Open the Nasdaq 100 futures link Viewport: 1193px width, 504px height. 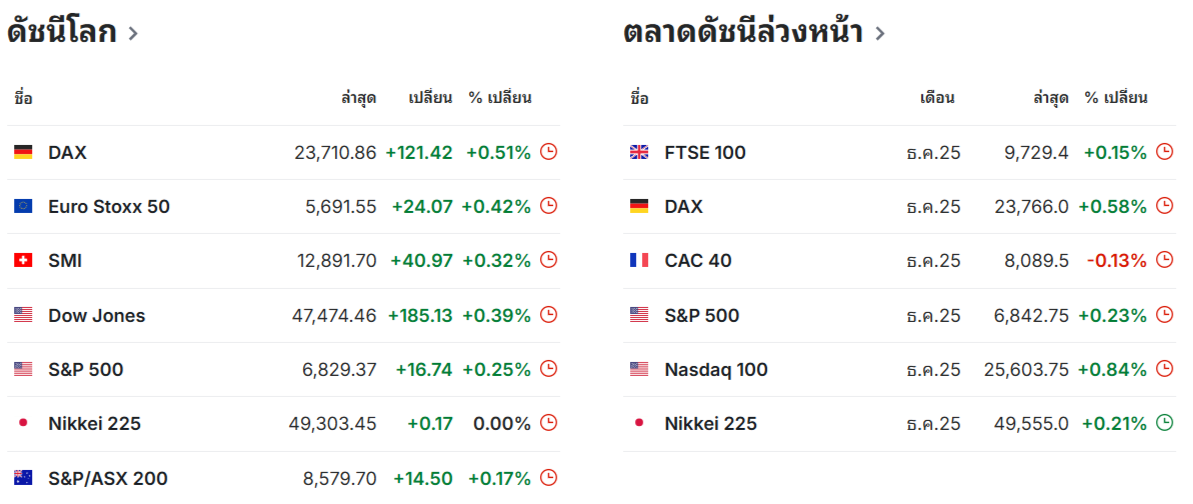(x=716, y=369)
